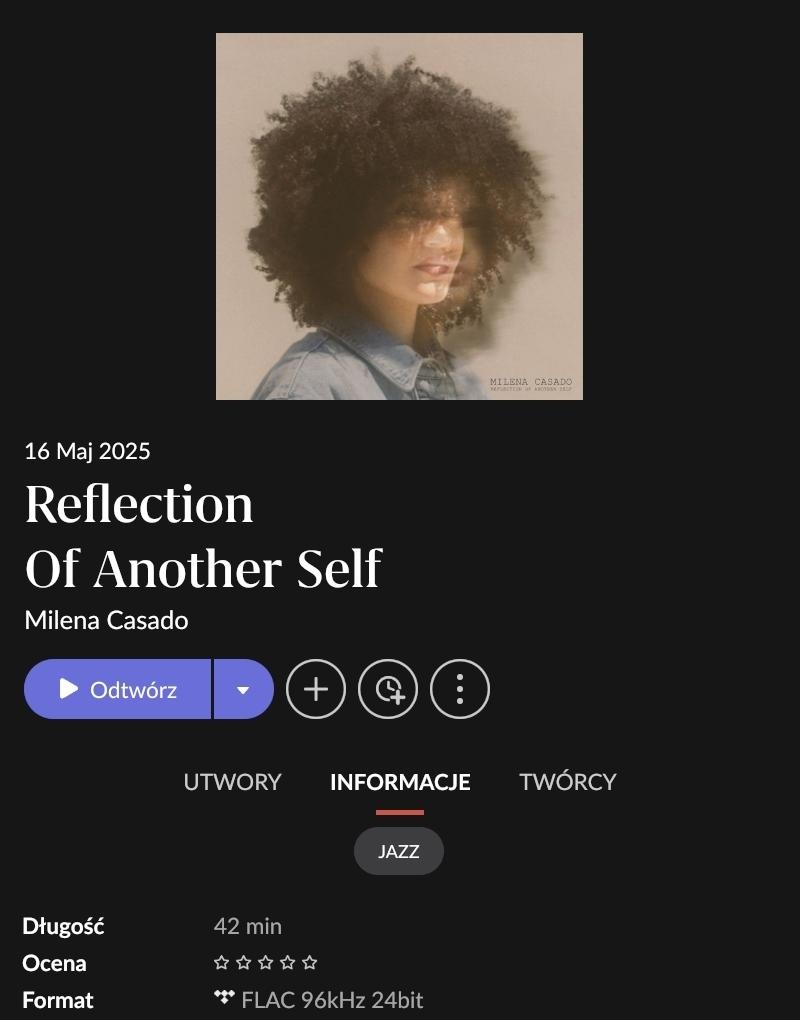
Task: Rate album with fifth star
Action: pos(310,962)
